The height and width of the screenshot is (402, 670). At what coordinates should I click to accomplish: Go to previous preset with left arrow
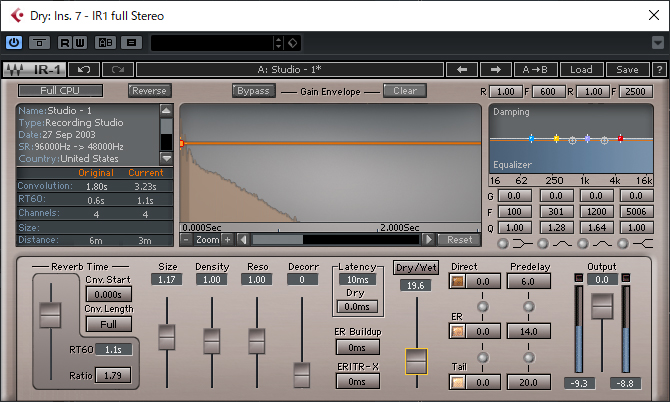462,70
